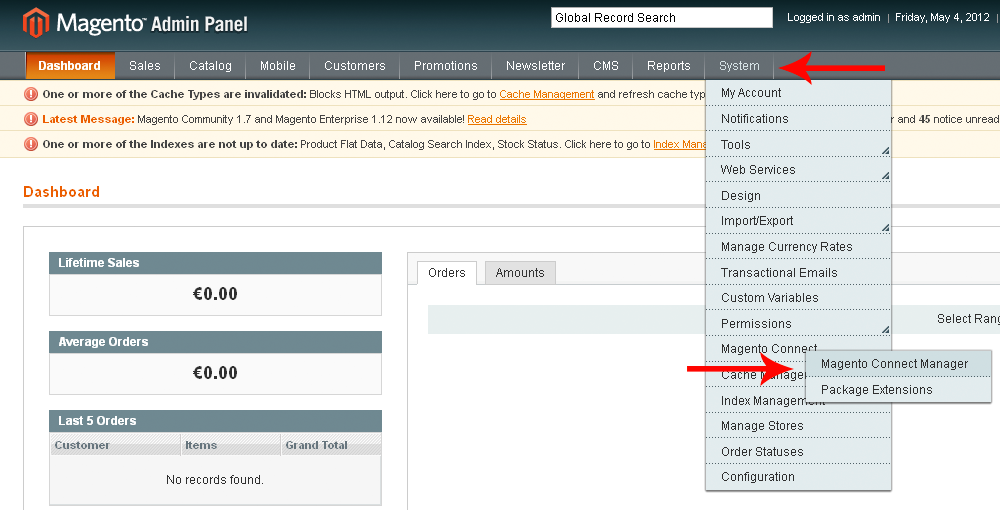Open the Newsletter menu

click(x=536, y=66)
